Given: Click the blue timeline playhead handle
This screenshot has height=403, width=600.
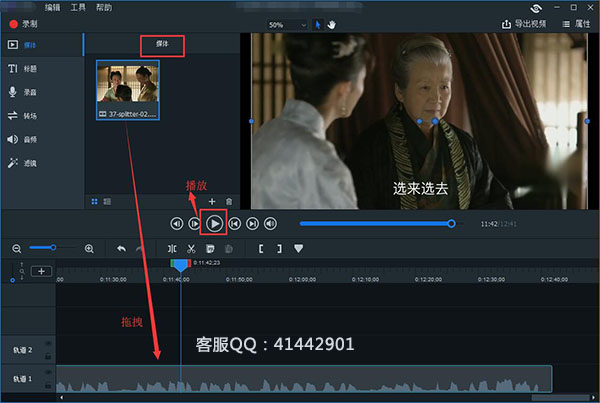Looking at the screenshot, I should (x=181, y=266).
